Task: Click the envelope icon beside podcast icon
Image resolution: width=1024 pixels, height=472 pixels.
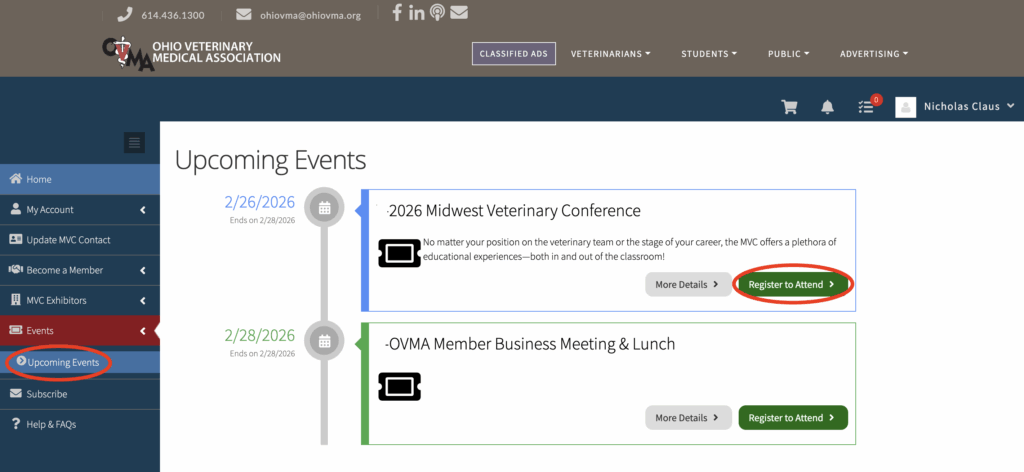Action: [x=458, y=13]
